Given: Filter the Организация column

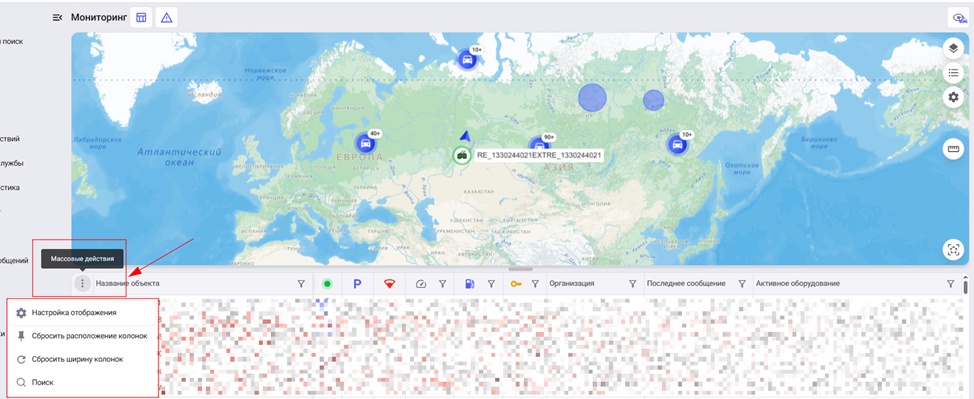Looking at the screenshot, I should tap(632, 284).
